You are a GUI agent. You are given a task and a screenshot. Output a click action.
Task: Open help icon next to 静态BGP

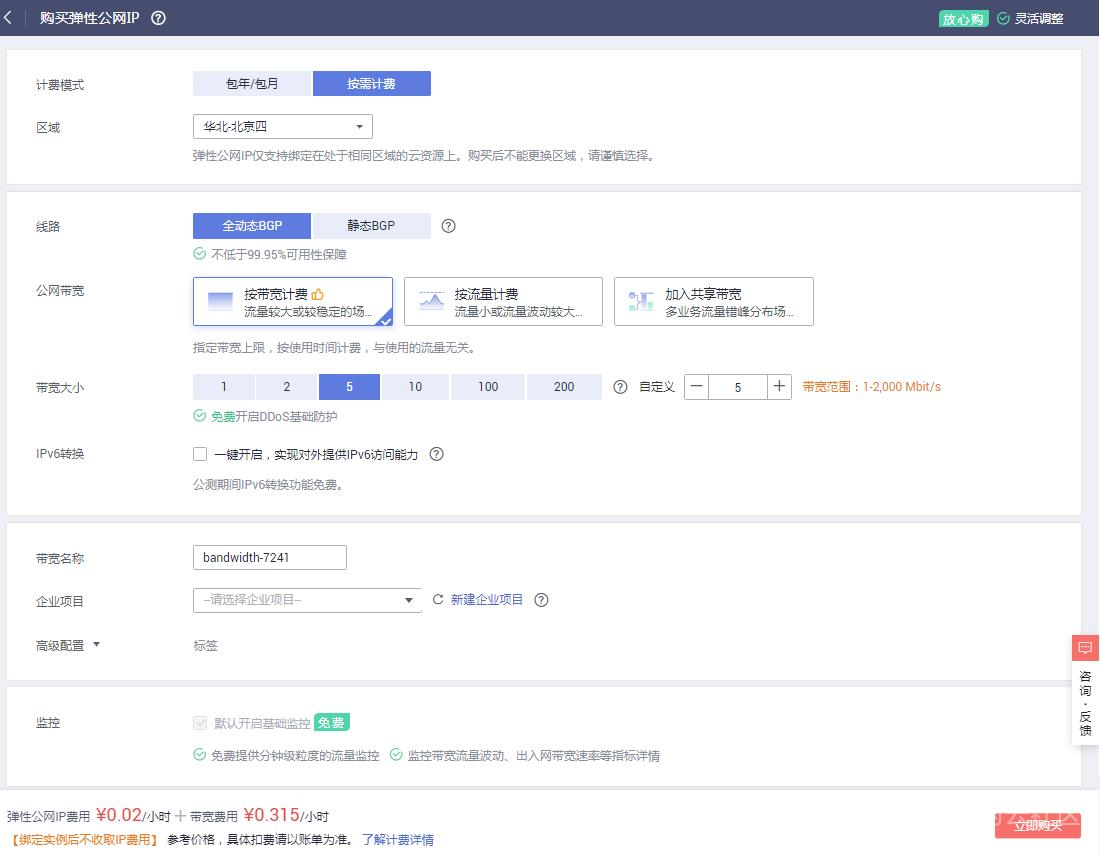point(448,226)
